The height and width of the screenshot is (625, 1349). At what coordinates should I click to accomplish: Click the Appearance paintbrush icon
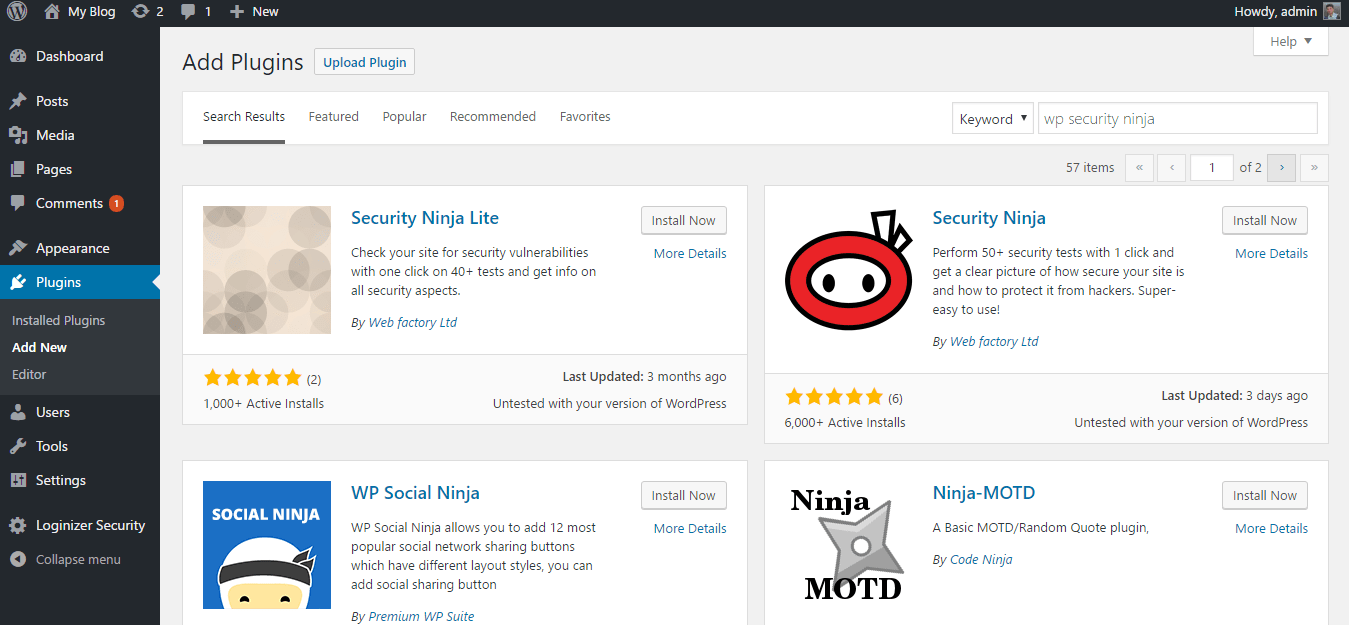pos(18,248)
